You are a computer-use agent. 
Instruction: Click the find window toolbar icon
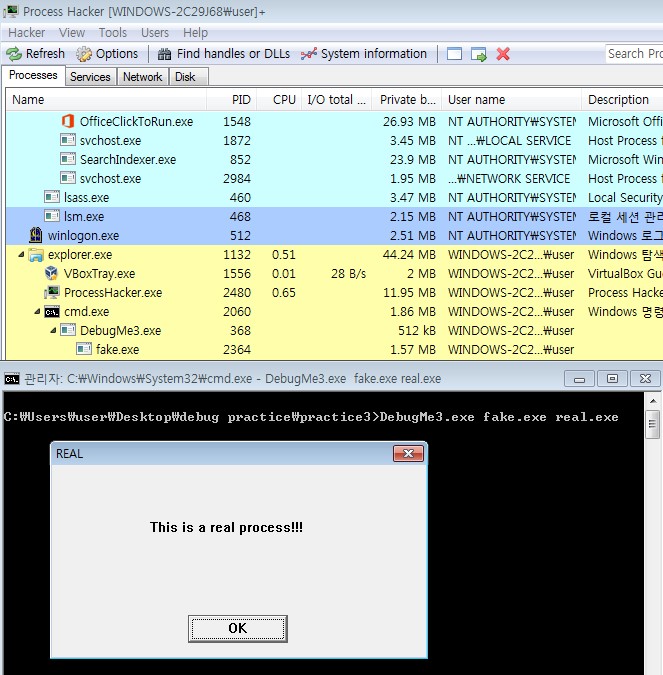454,54
